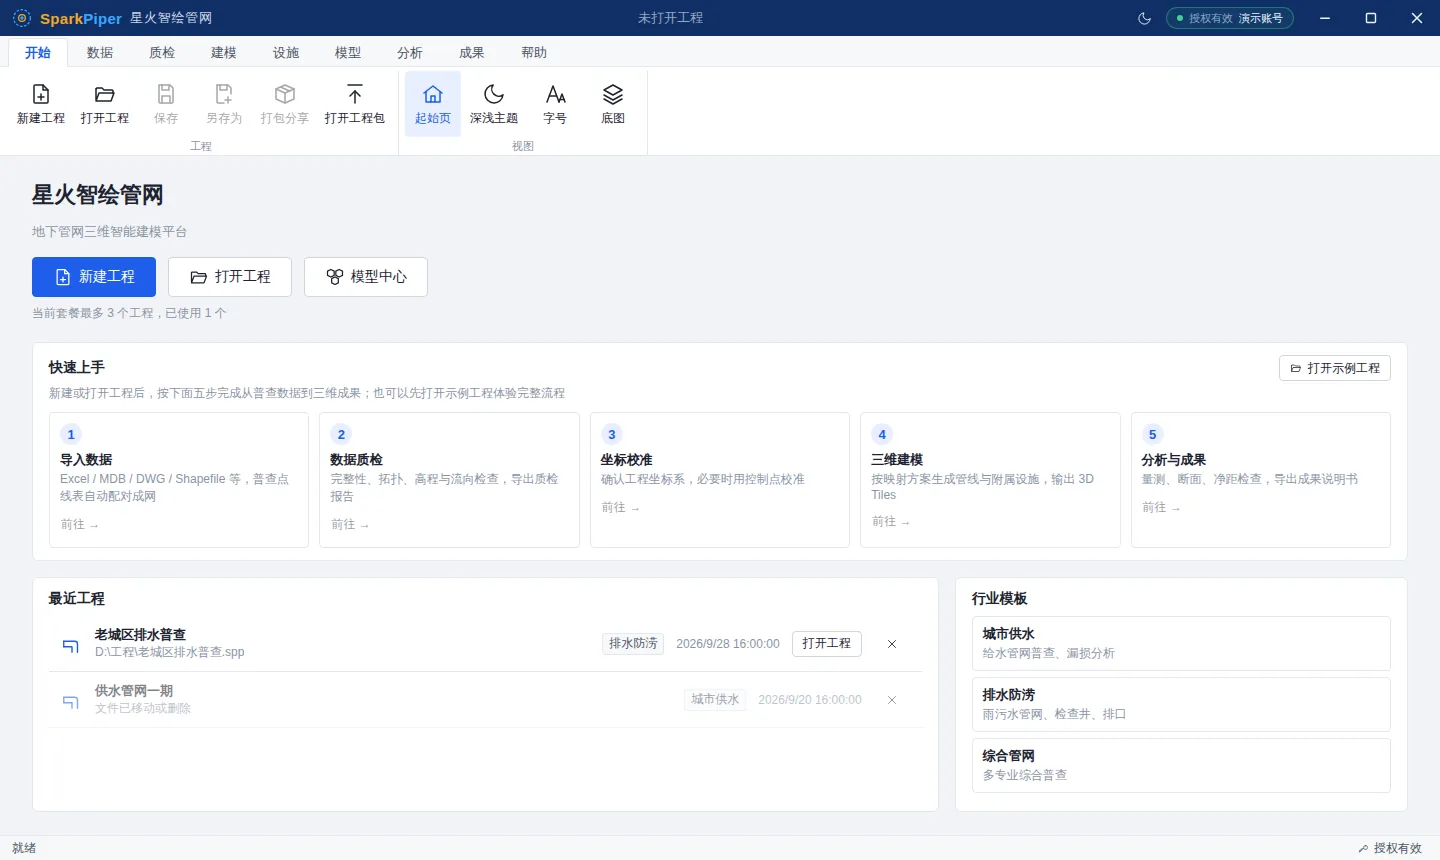Open the 帮助 ribbon tab

[534, 52]
